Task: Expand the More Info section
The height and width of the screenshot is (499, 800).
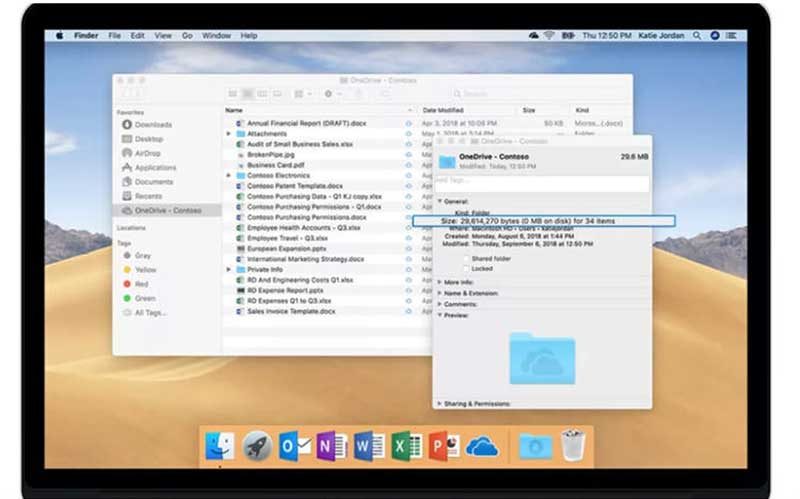Action: 440,282
